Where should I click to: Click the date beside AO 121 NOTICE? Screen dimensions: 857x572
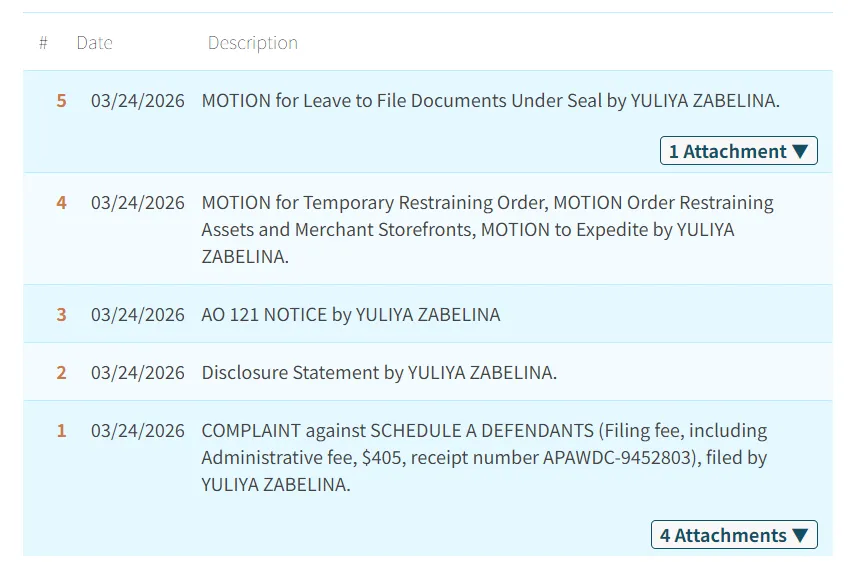[x=138, y=315]
